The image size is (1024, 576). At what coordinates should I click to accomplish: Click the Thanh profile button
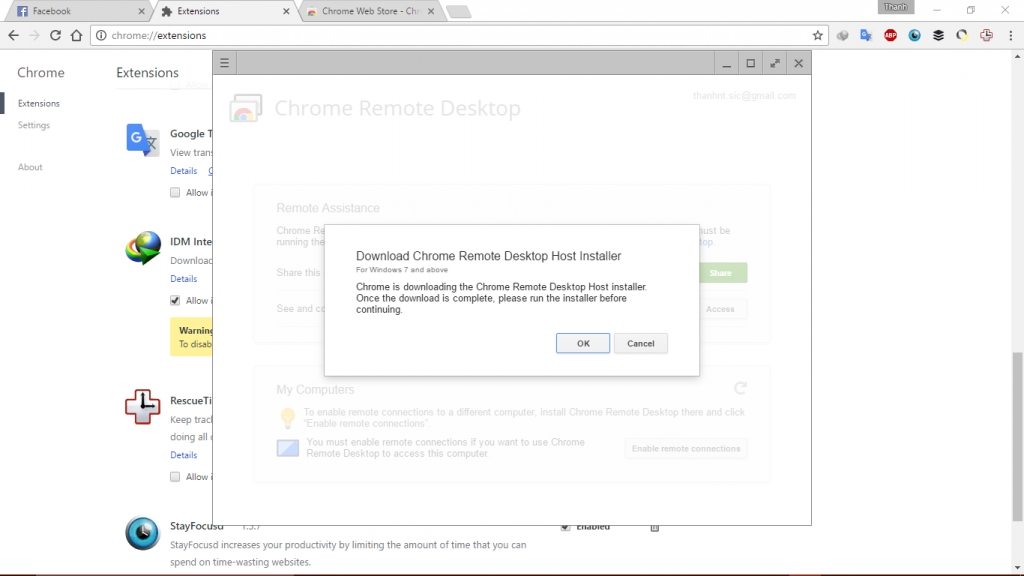click(x=895, y=7)
